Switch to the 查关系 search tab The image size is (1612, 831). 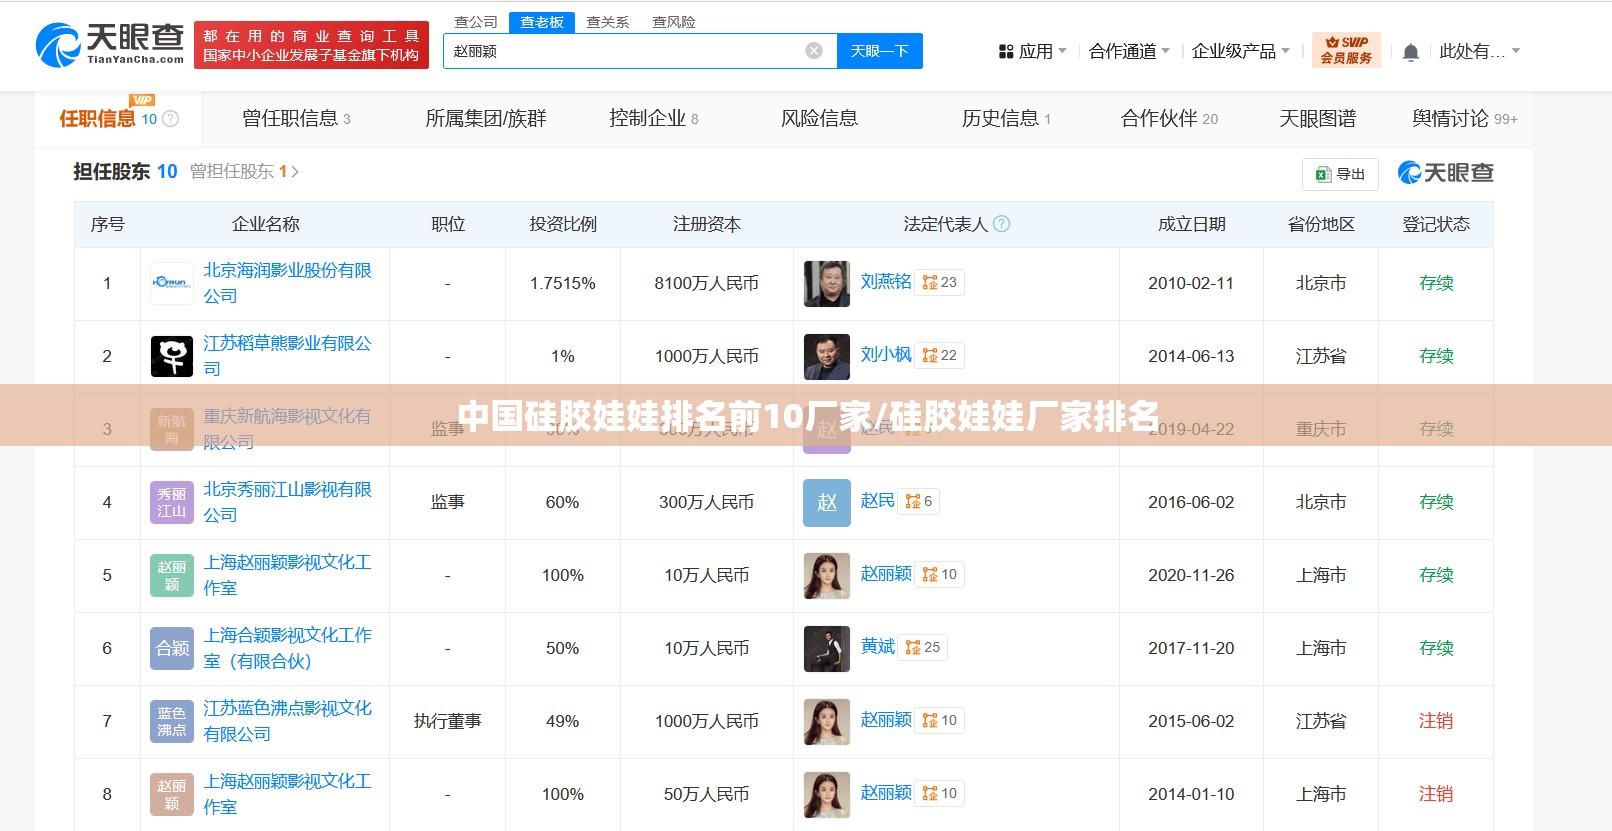608,22
